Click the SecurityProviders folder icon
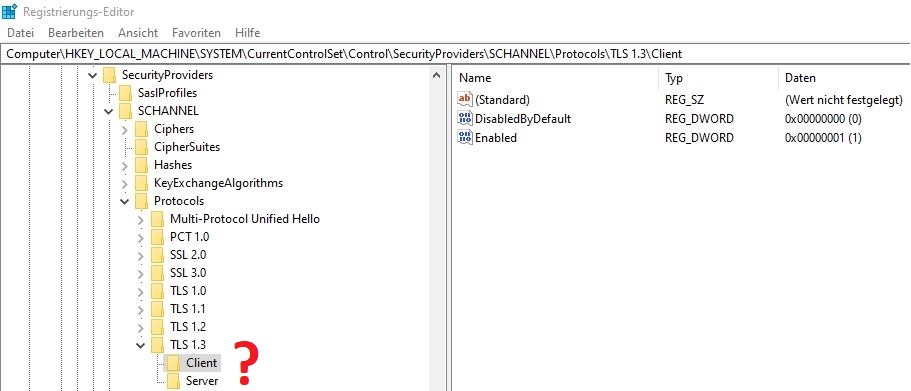 click(109, 75)
